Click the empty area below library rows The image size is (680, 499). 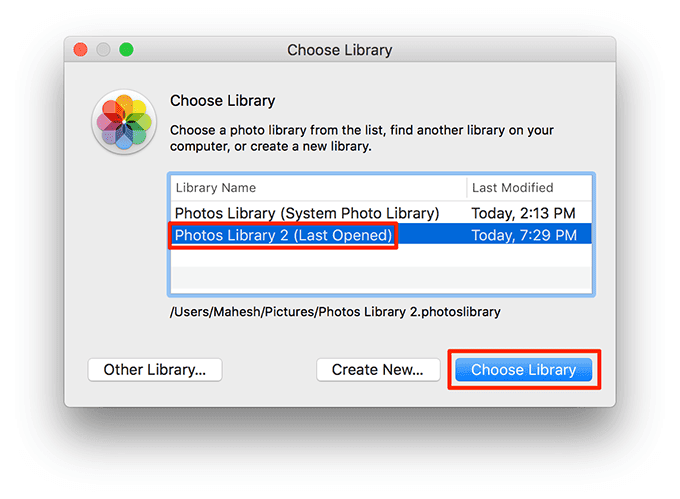click(381, 268)
